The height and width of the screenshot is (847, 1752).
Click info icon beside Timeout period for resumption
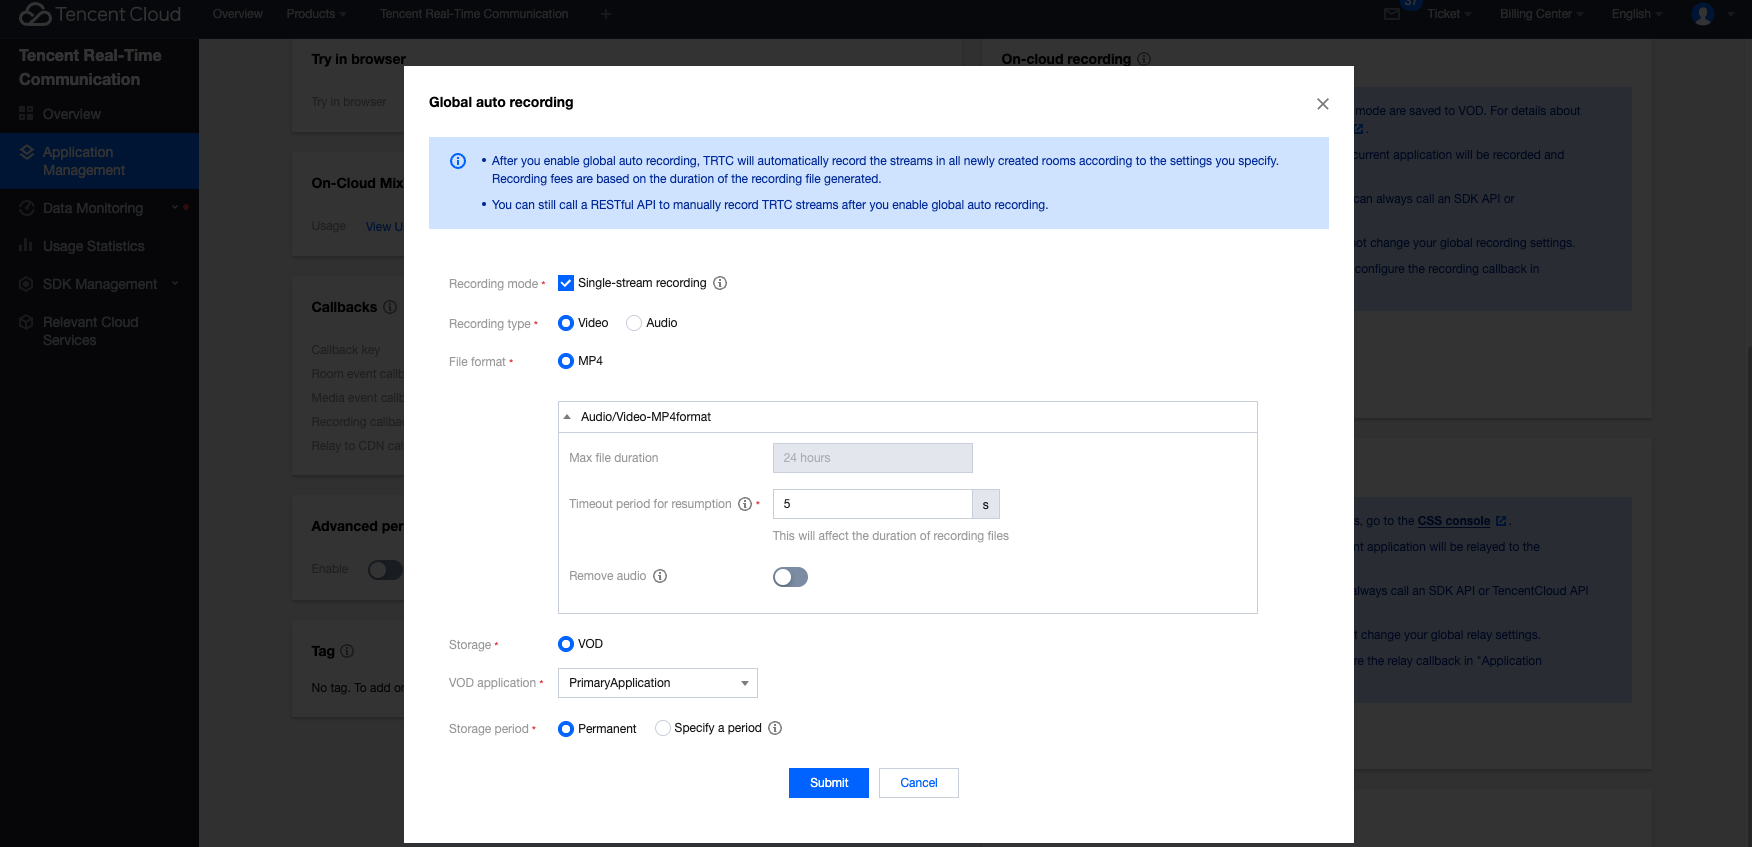coord(745,504)
